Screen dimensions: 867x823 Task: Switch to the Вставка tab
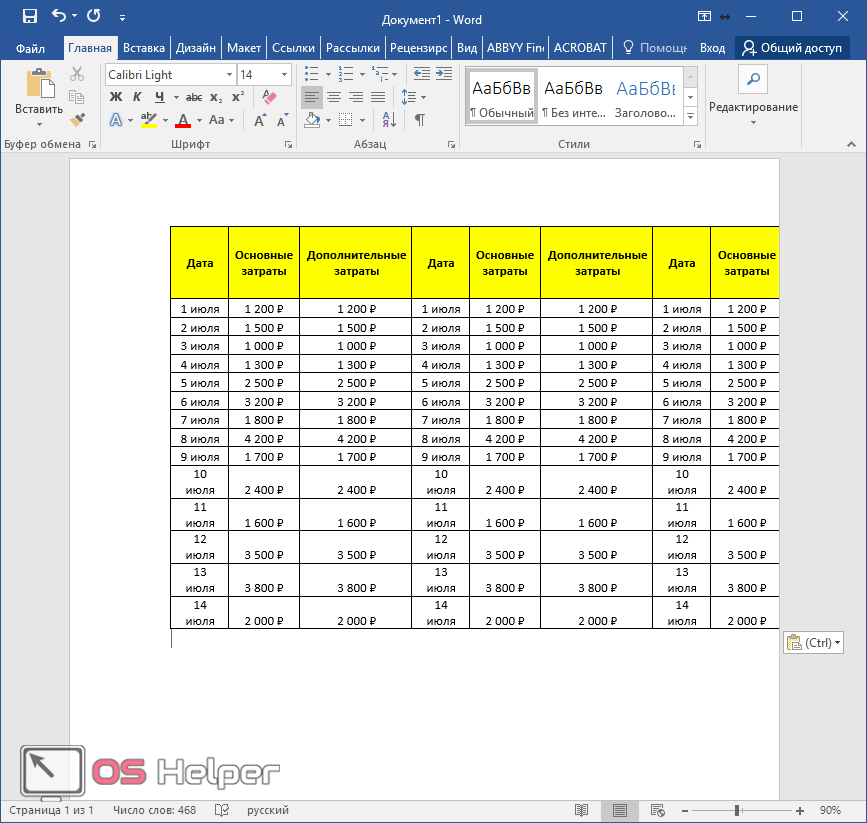tap(144, 47)
